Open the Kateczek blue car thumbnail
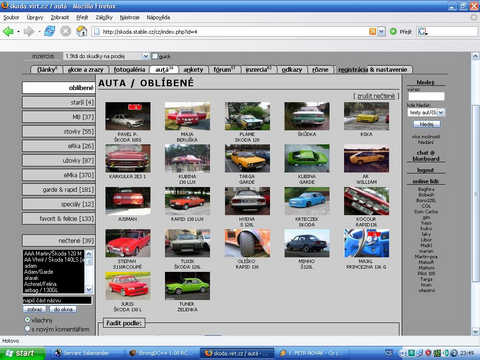The height and width of the screenshot is (360, 480). coord(307,201)
